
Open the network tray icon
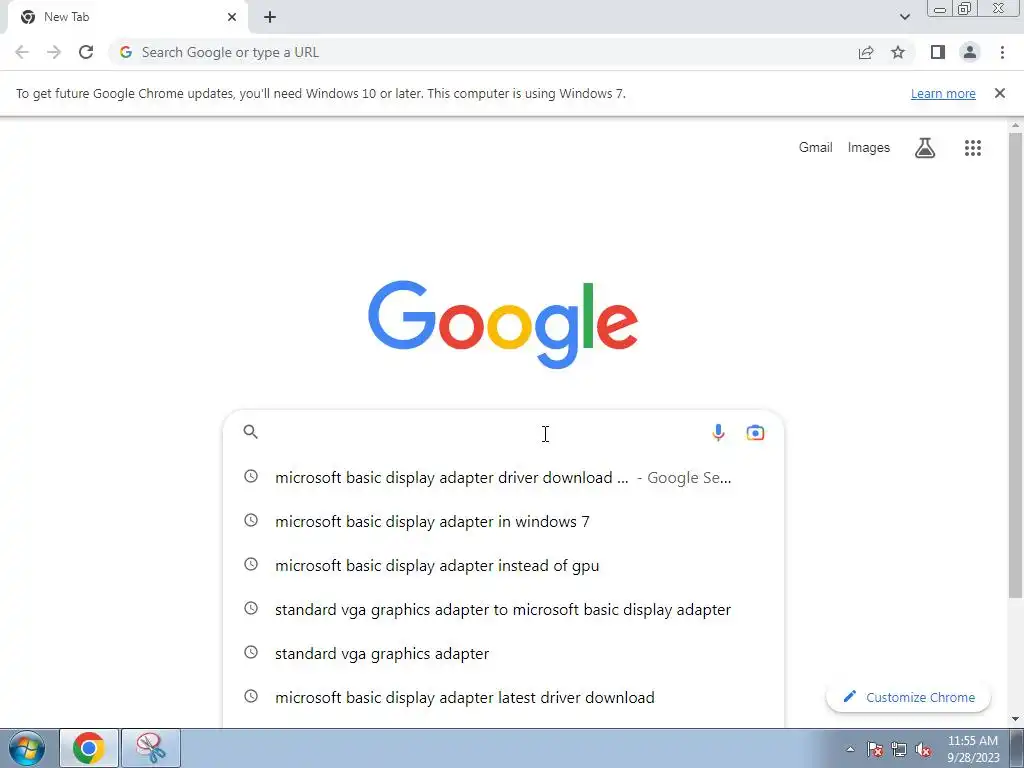click(899, 749)
